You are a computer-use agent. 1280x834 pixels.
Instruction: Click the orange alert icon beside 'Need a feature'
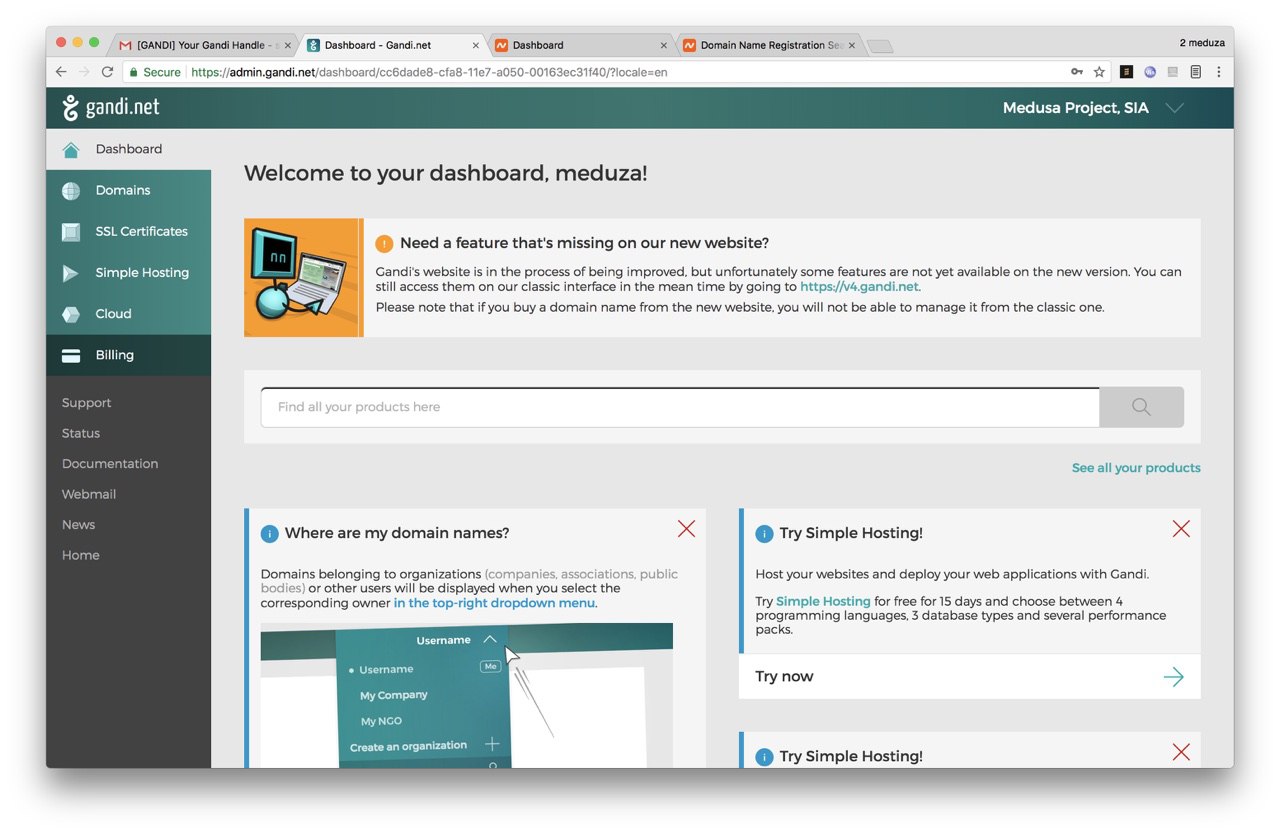coord(384,243)
